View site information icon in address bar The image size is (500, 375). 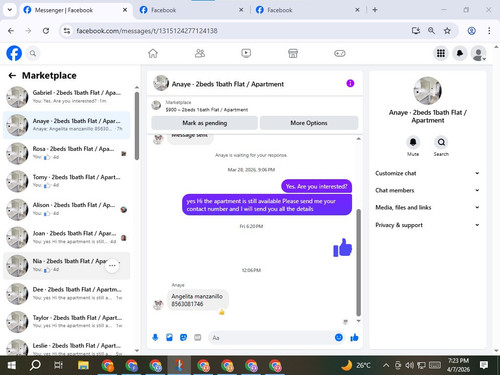click(67, 31)
